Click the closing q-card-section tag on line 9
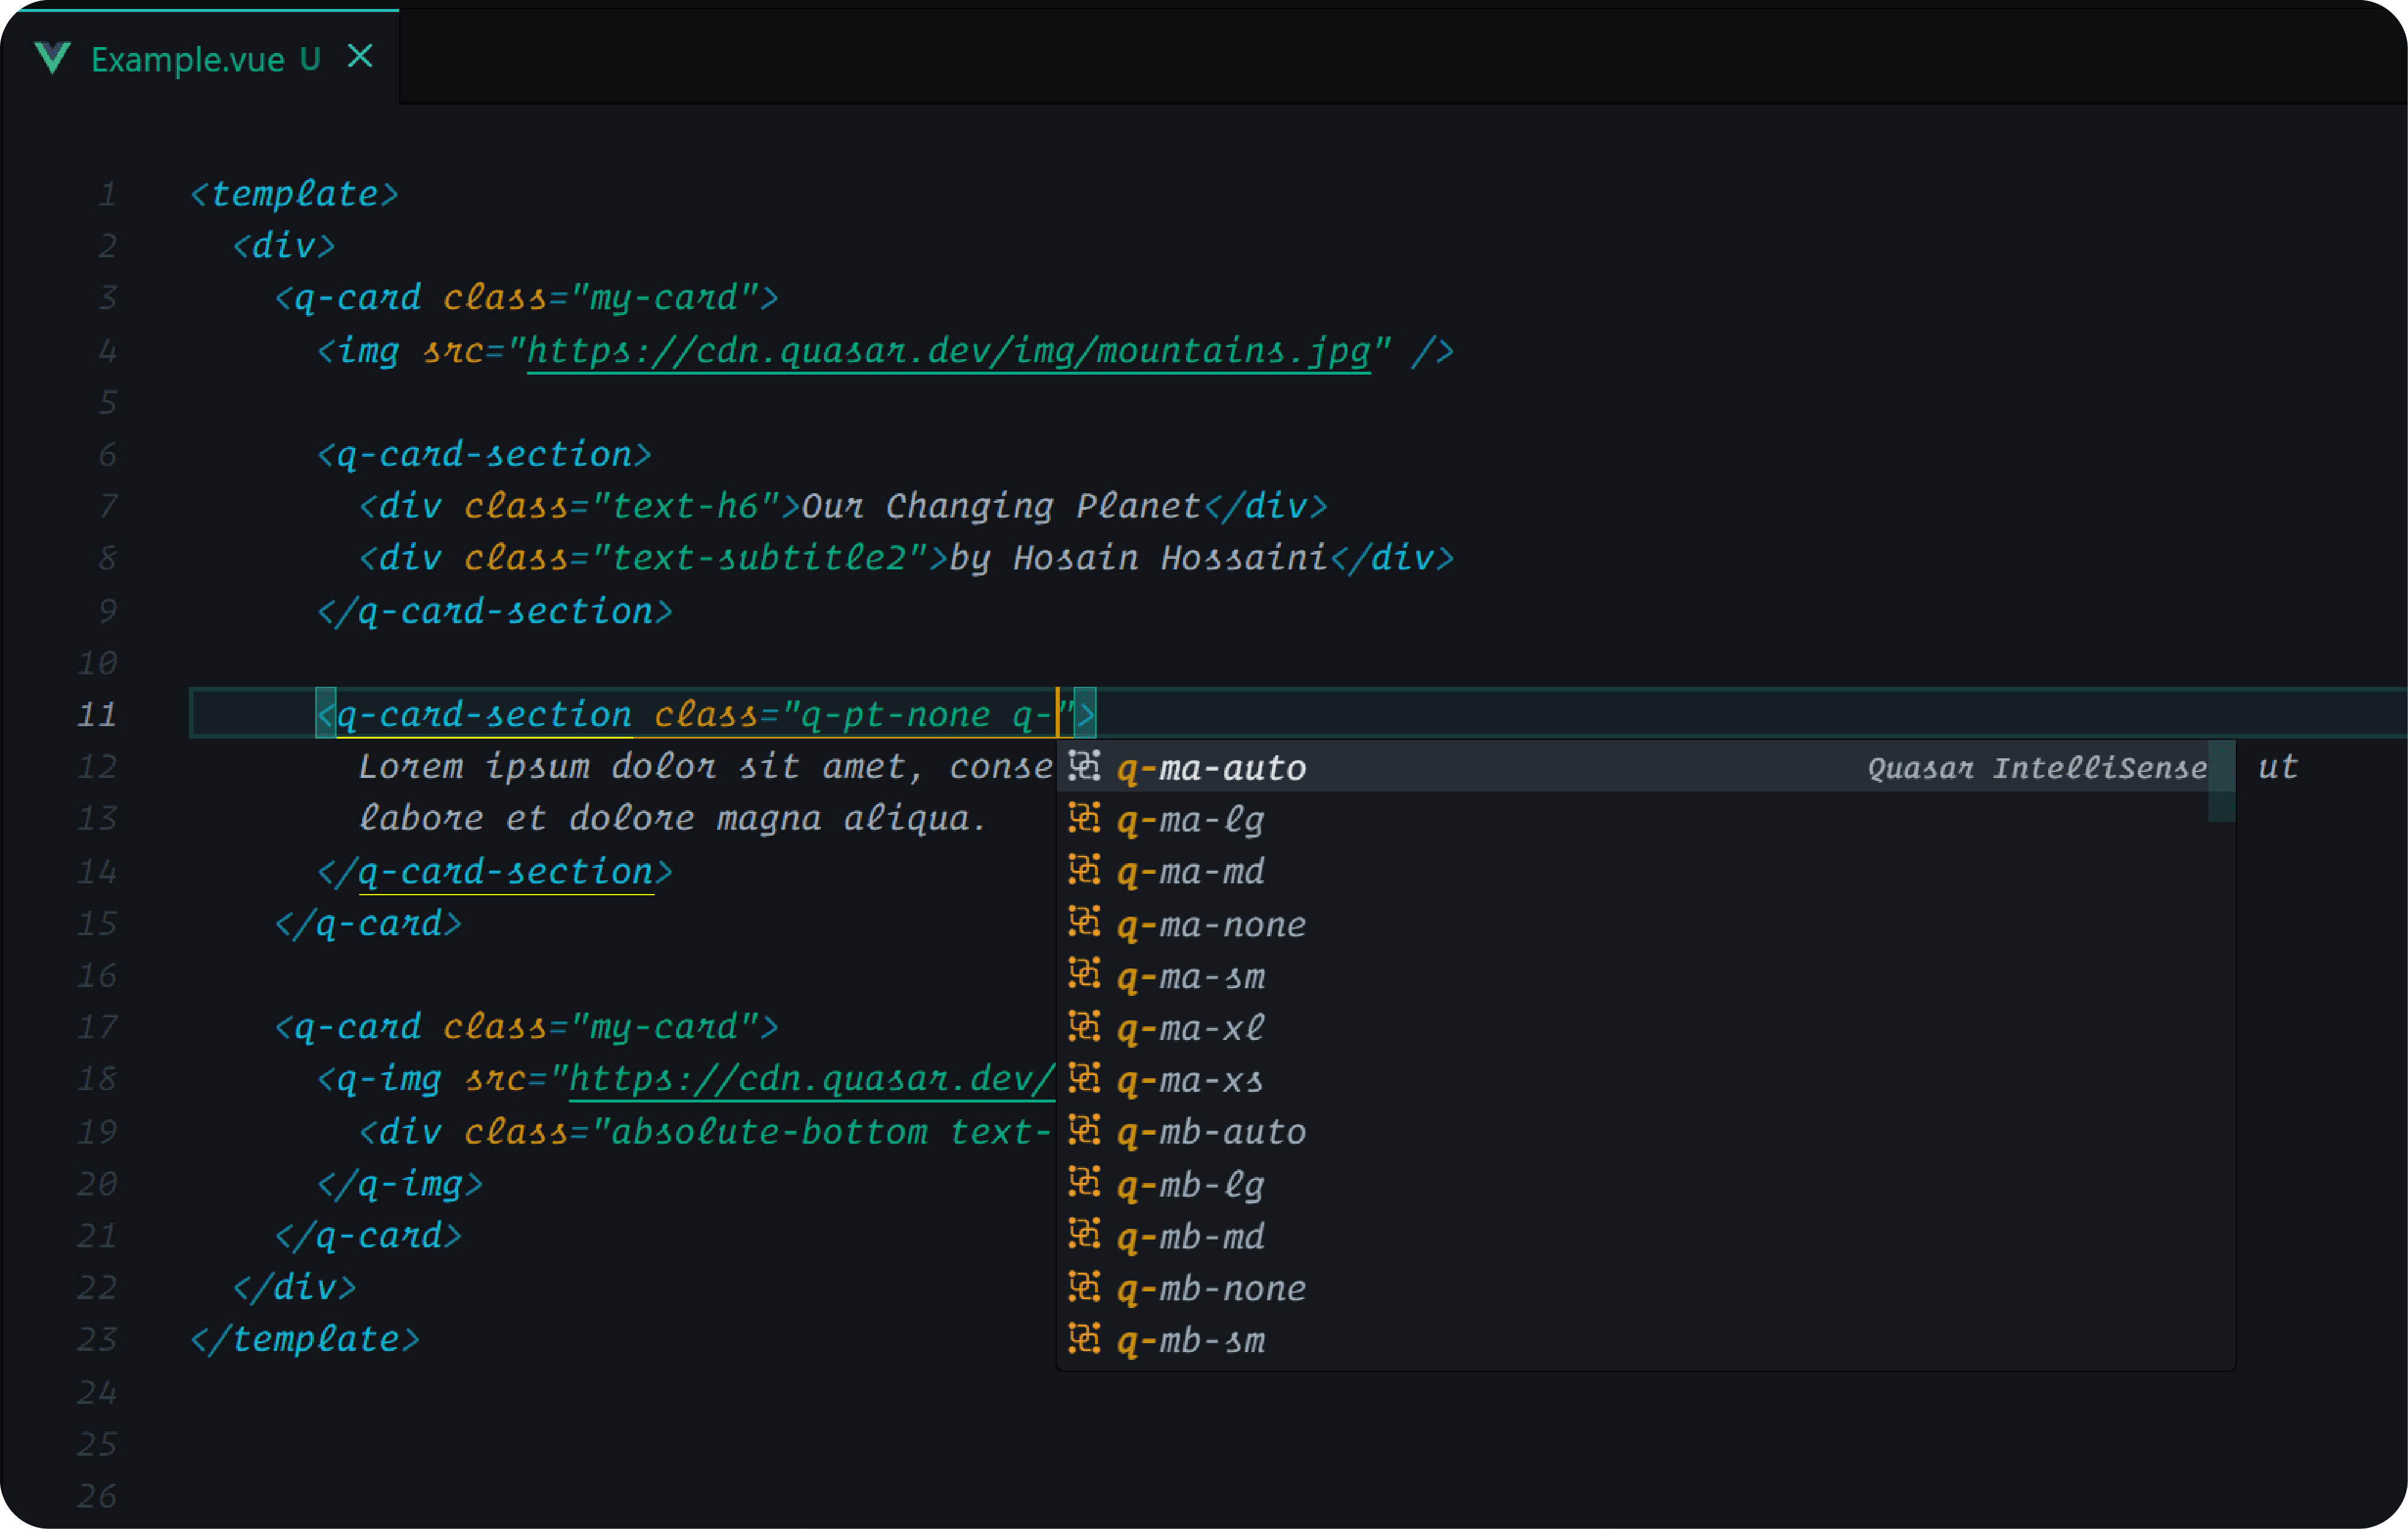 click(x=495, y=611)
